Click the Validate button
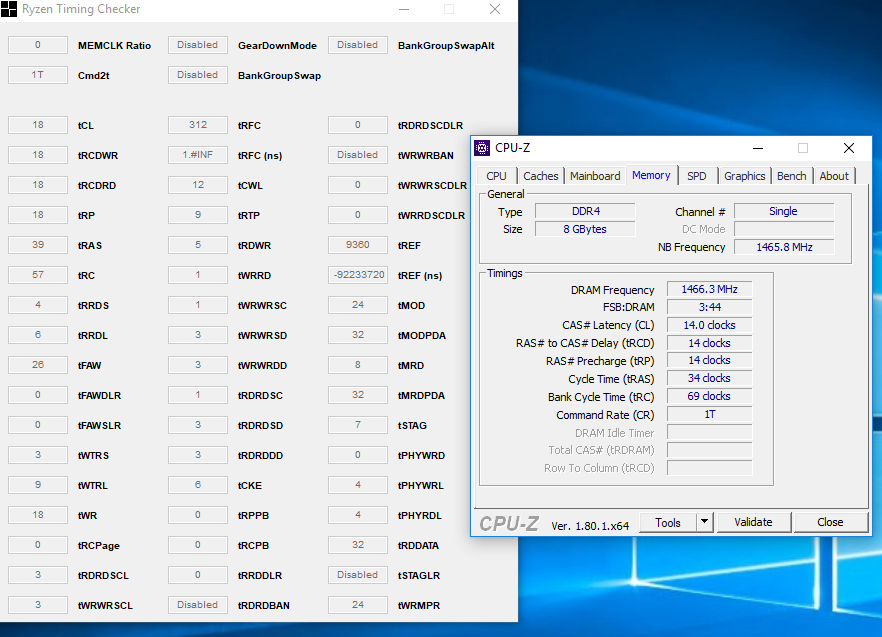Viewport: 882px width, 637px height. [x=753, y=522]
